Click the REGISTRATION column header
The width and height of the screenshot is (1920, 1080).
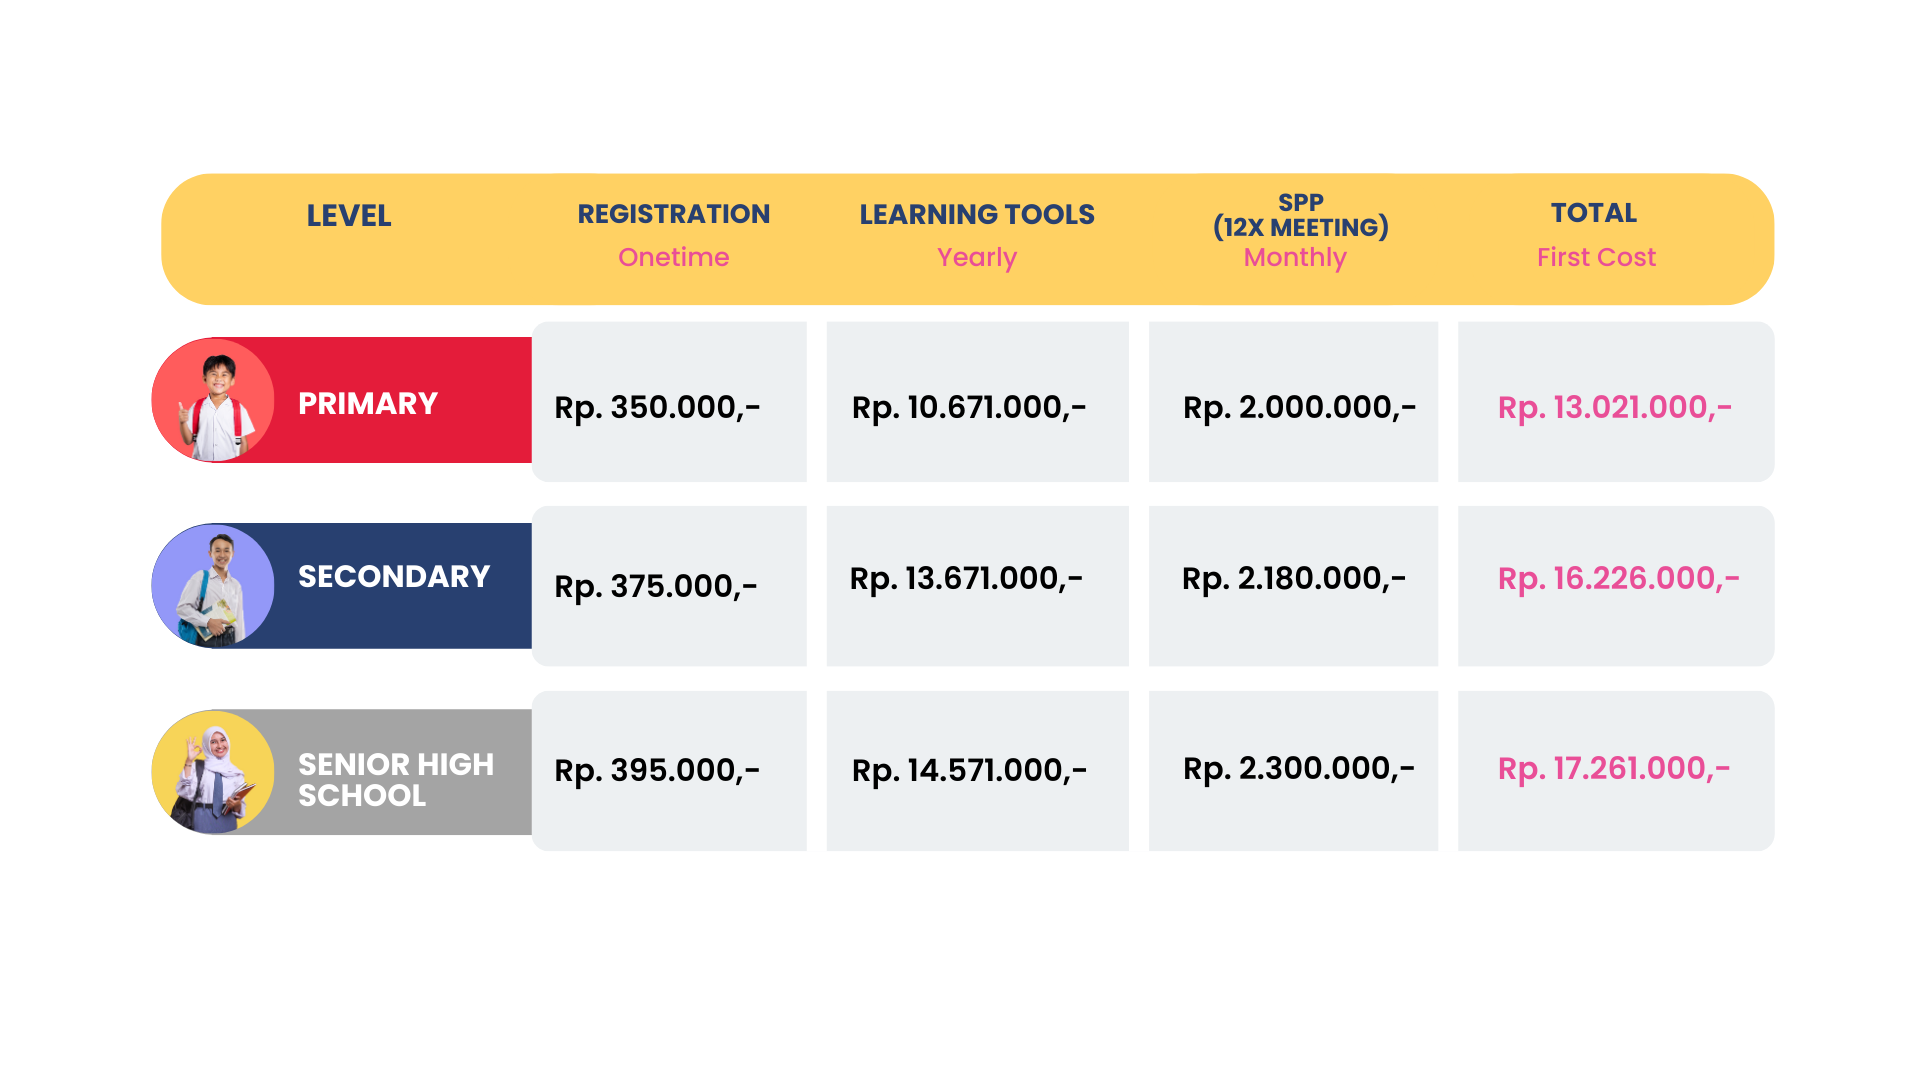point(674,214)
